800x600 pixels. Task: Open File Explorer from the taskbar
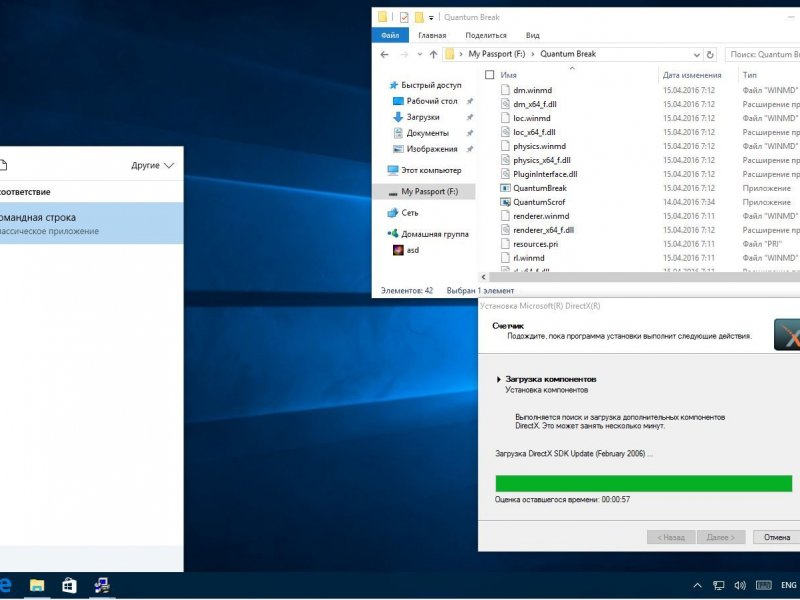[37, 585]
